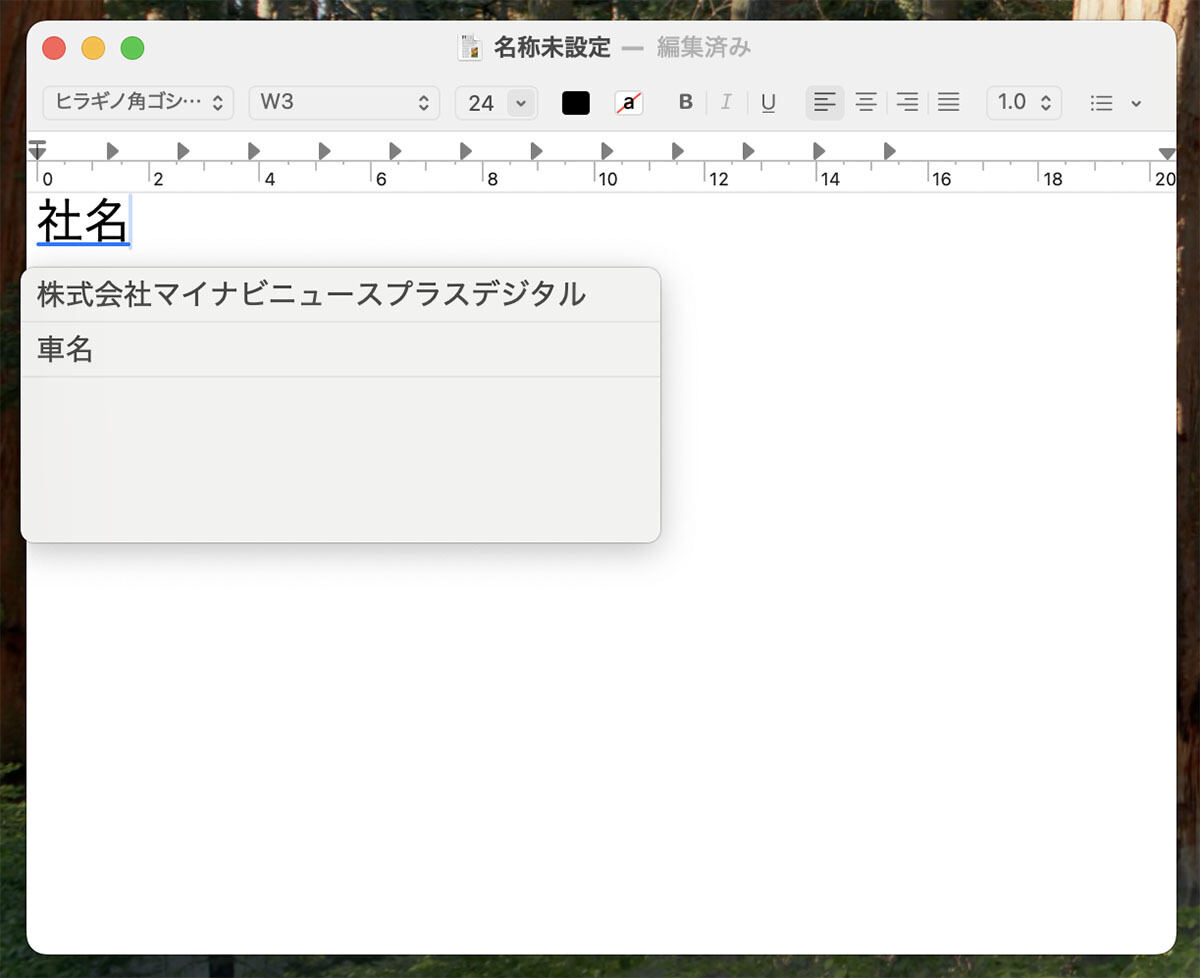Screen dimensions: 1200x978
Task: Click the 編集済み status in the title bar
Action: 703,48
